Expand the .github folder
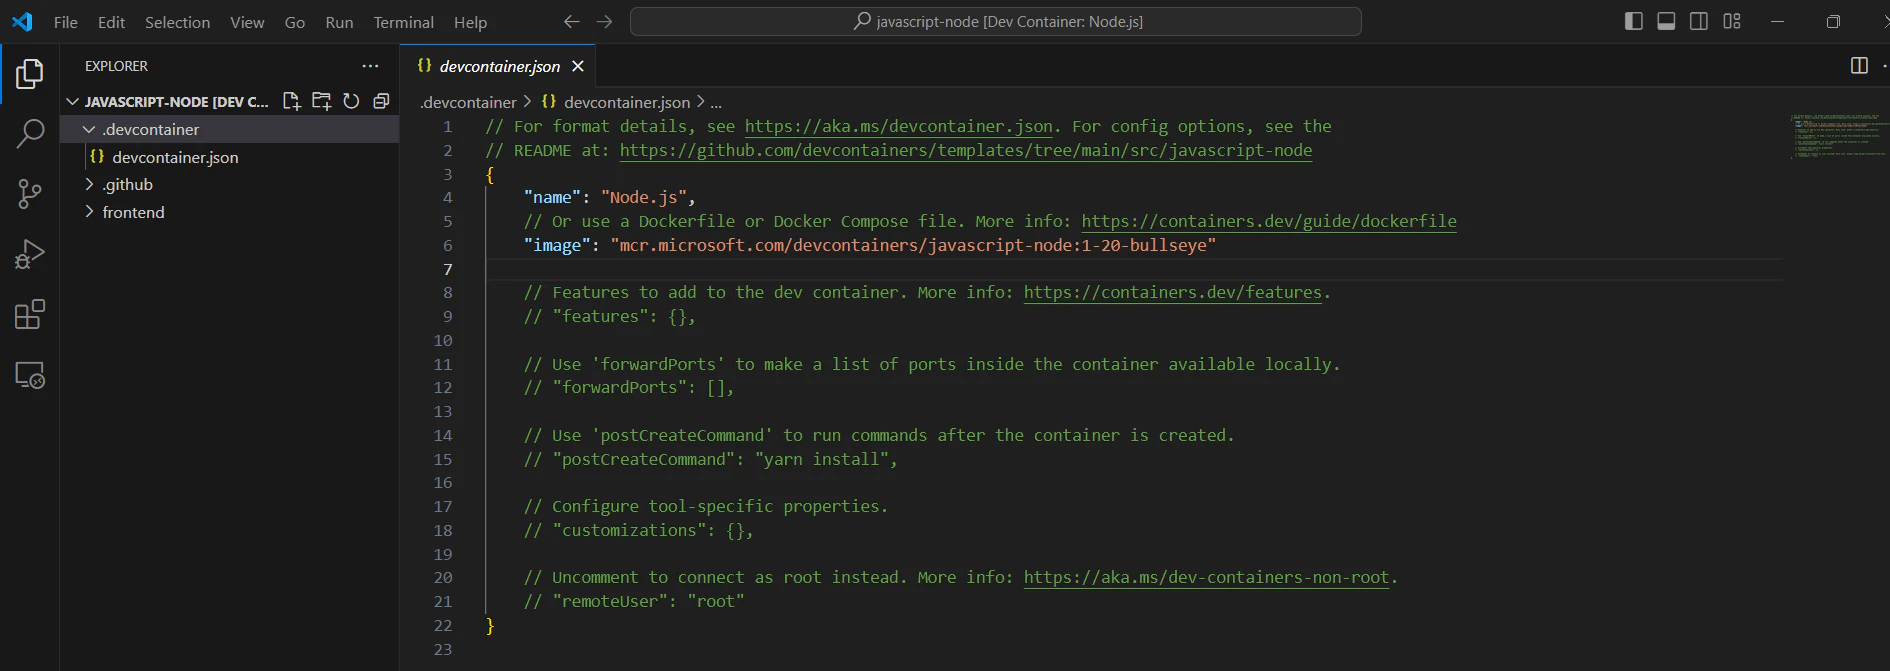Screen dimensions: 1890x671 (89, 184)
